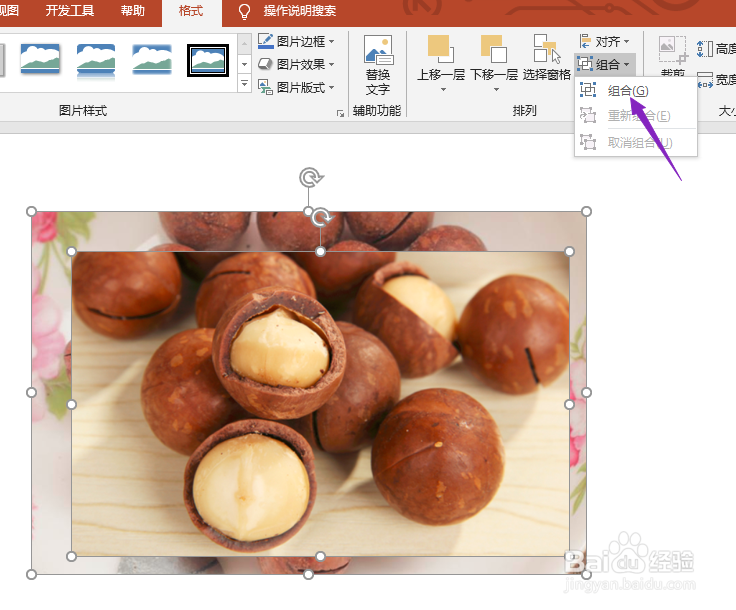Open the 图片边框 dropdown arrow
Viewport: 736px width, 610px height.
331,41
